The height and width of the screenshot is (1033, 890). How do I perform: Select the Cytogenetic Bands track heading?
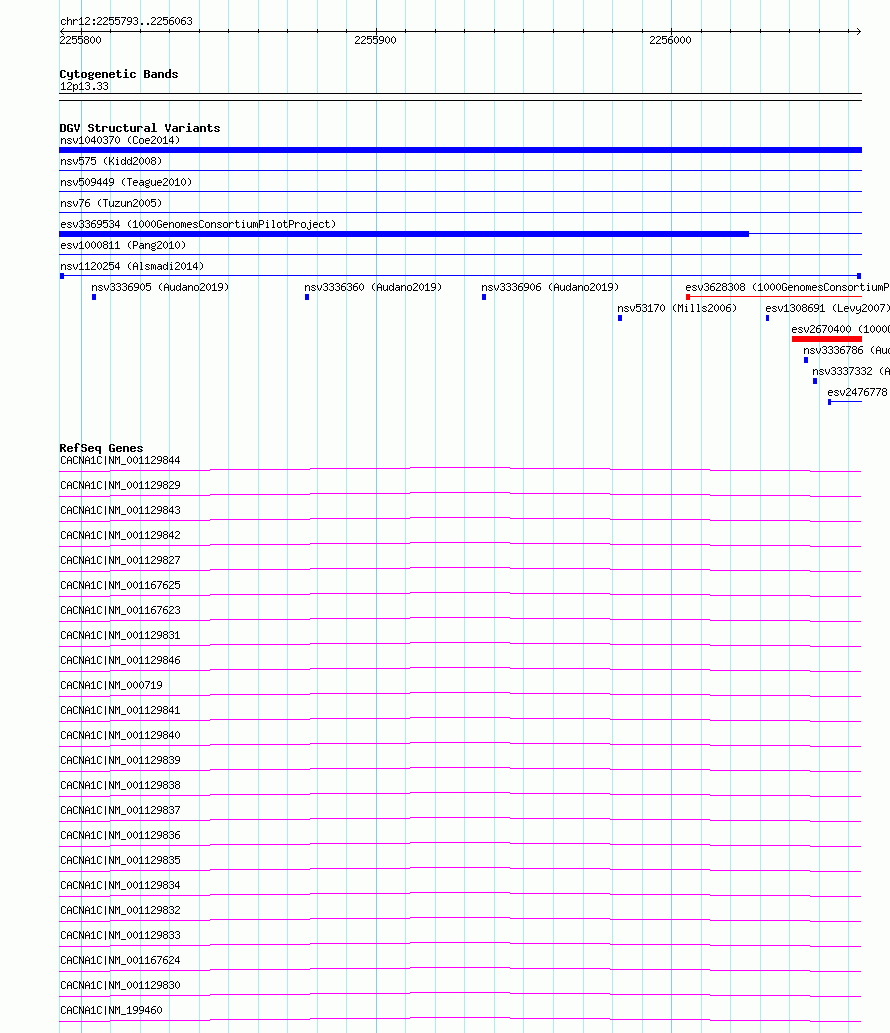119,74
